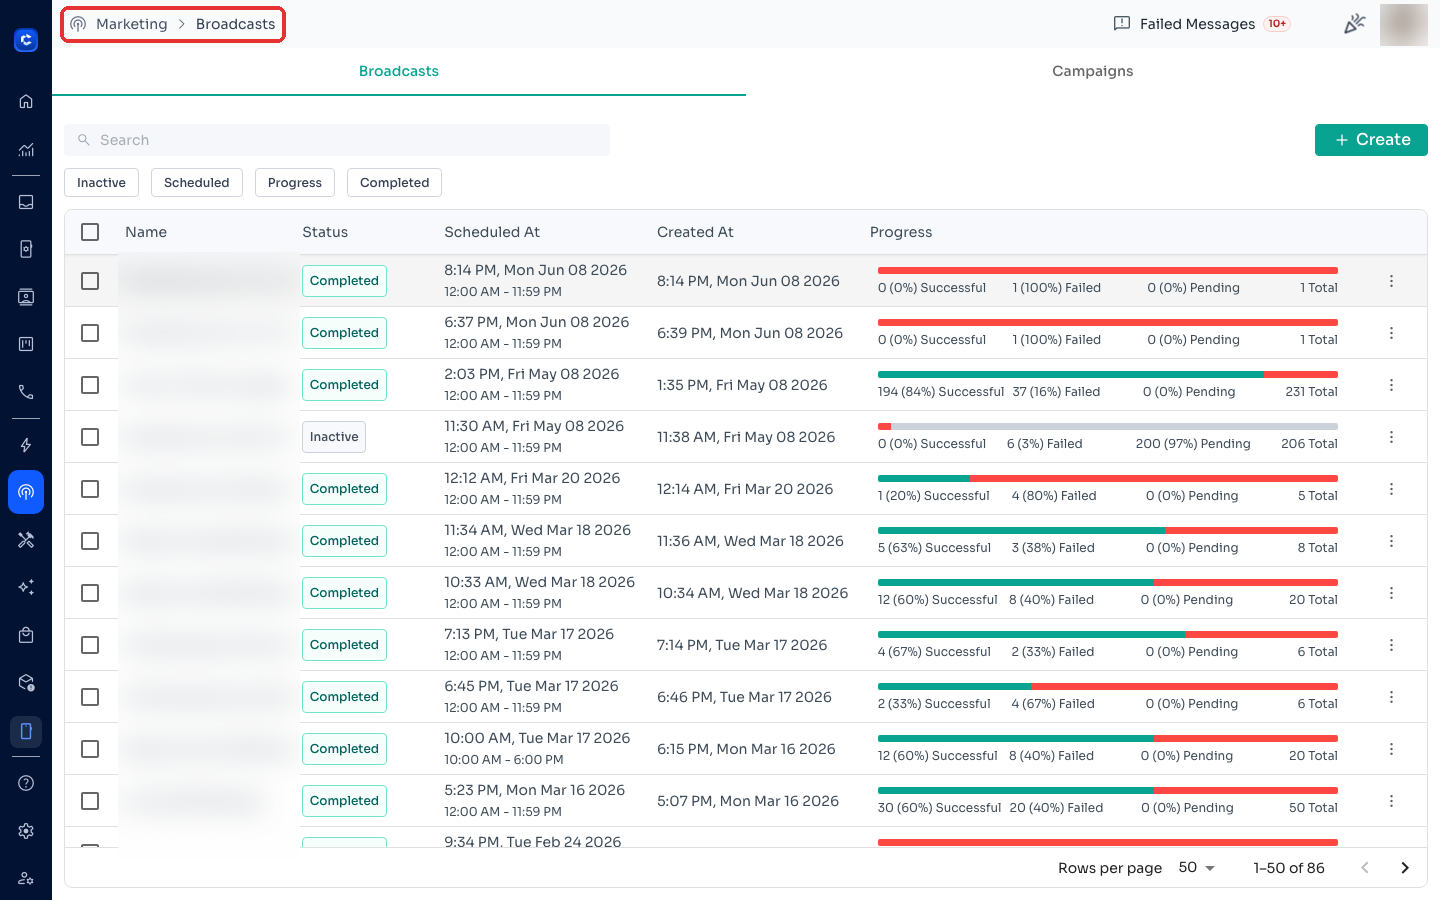Check the checkbox for the Inactive broadcast row

[x=90, y=437]
